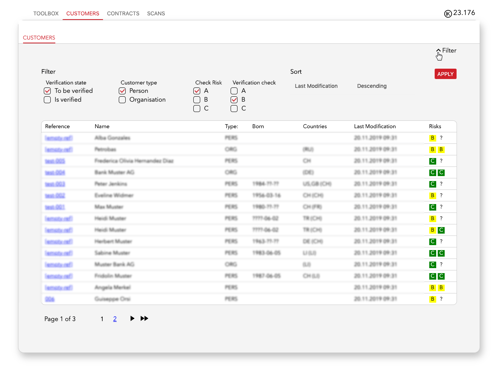Screen dimensions: 500x369
Task: Click first yellow B badge for Angela Merkel
Action: click(x=432, y=288)
